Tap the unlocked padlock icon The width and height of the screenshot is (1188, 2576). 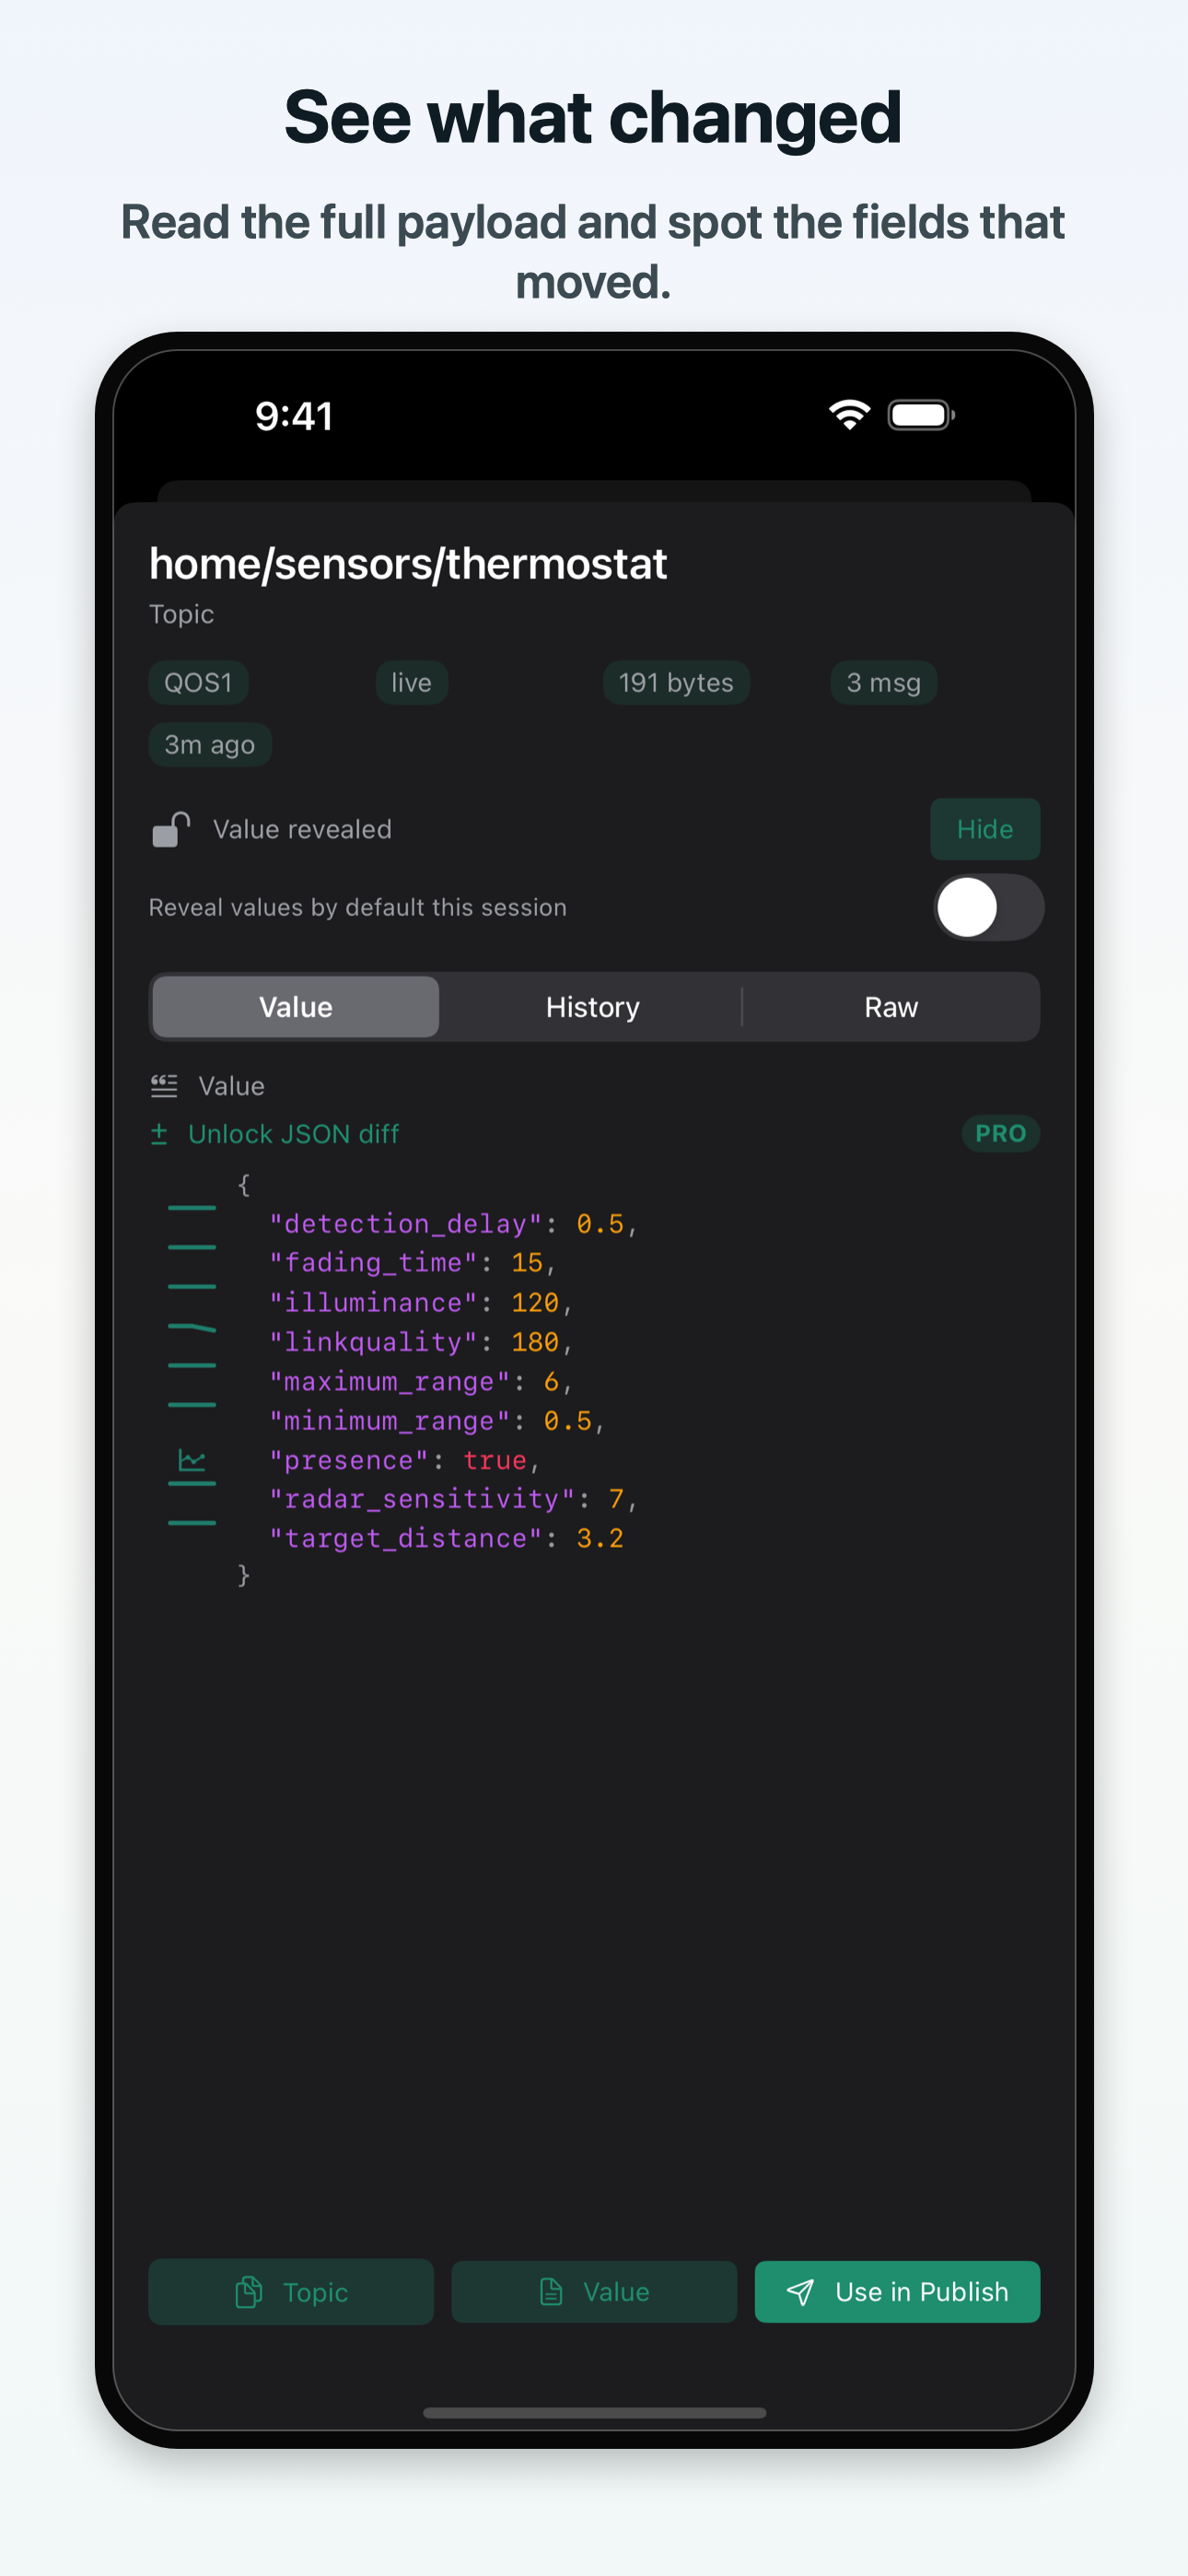point(171,829)
